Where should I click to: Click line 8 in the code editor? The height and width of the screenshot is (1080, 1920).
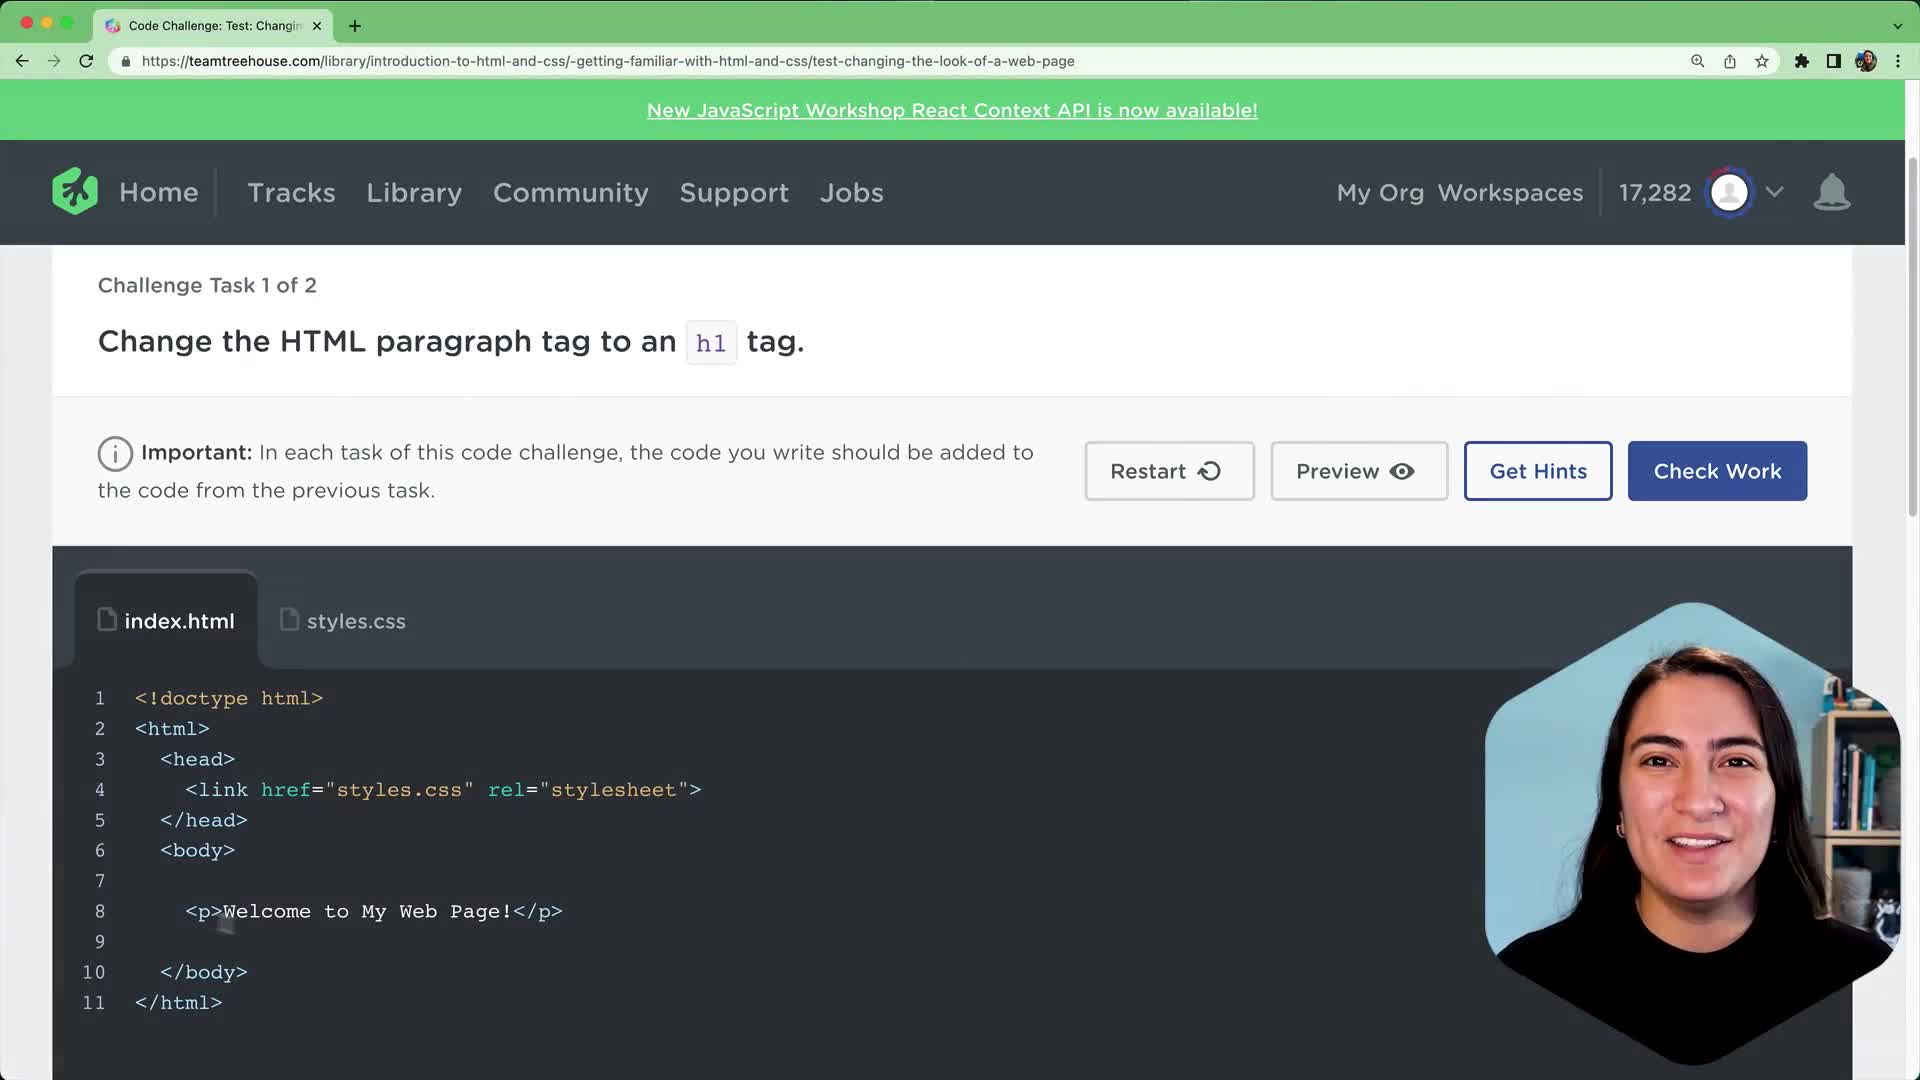pos(373,911)
